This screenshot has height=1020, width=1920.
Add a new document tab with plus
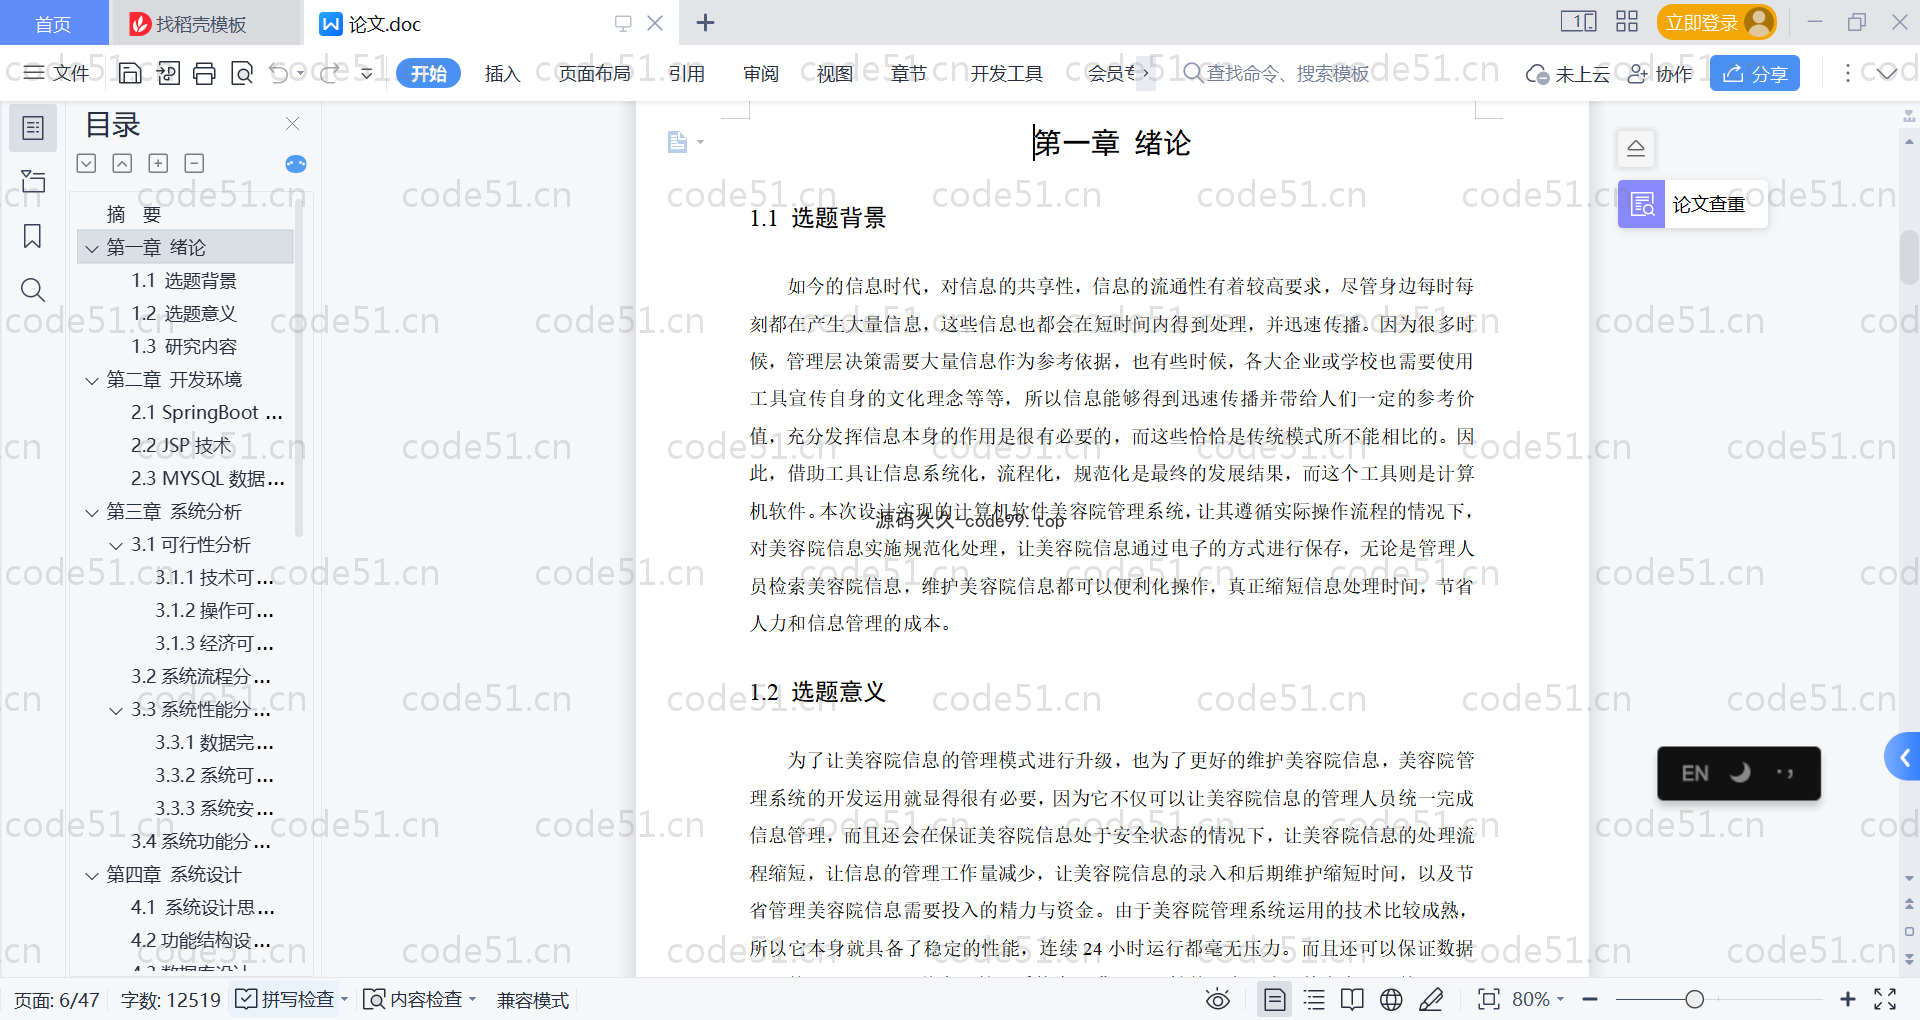coord(705,22)
